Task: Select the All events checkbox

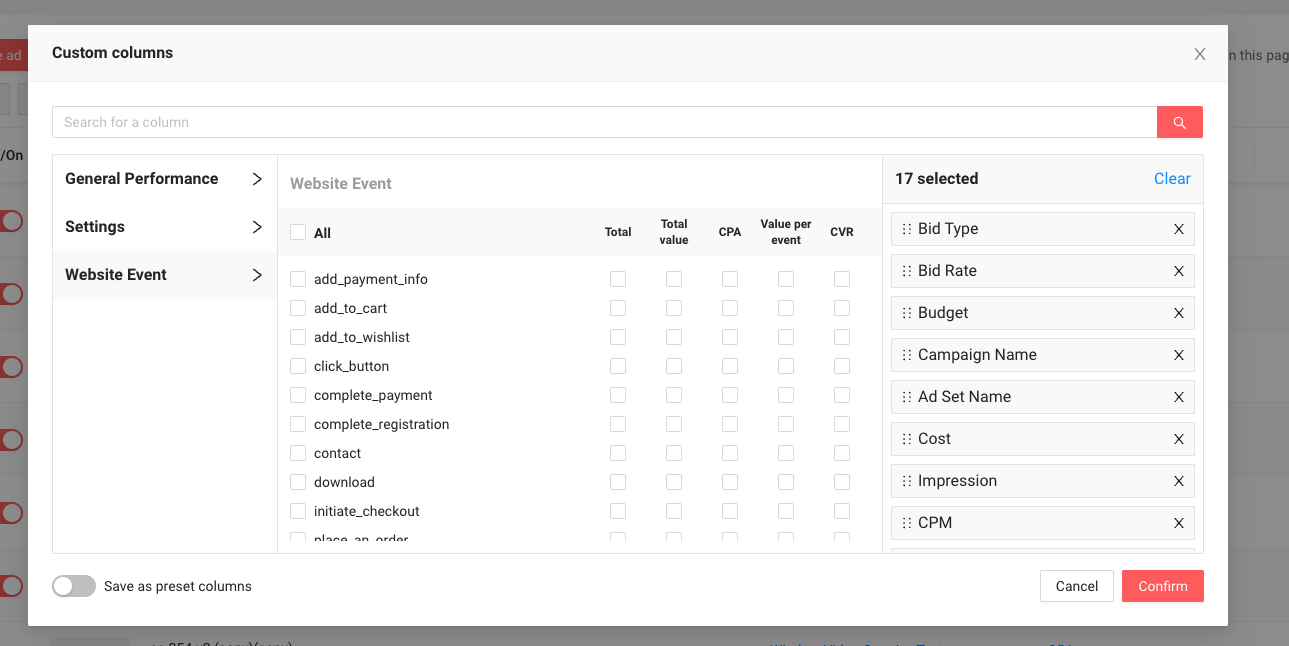Action: 298,232
